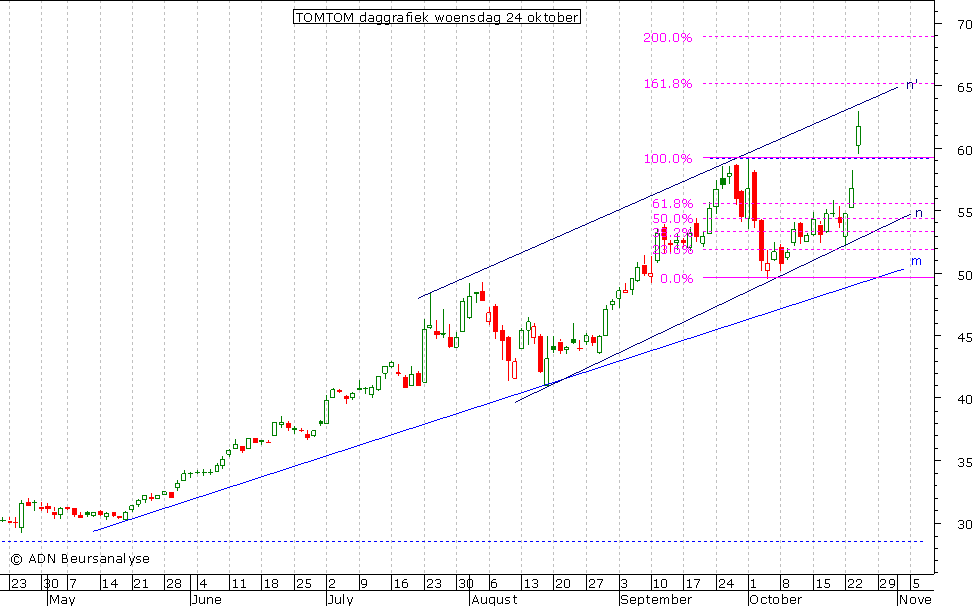Select date label 10 in September

point(660,584)
